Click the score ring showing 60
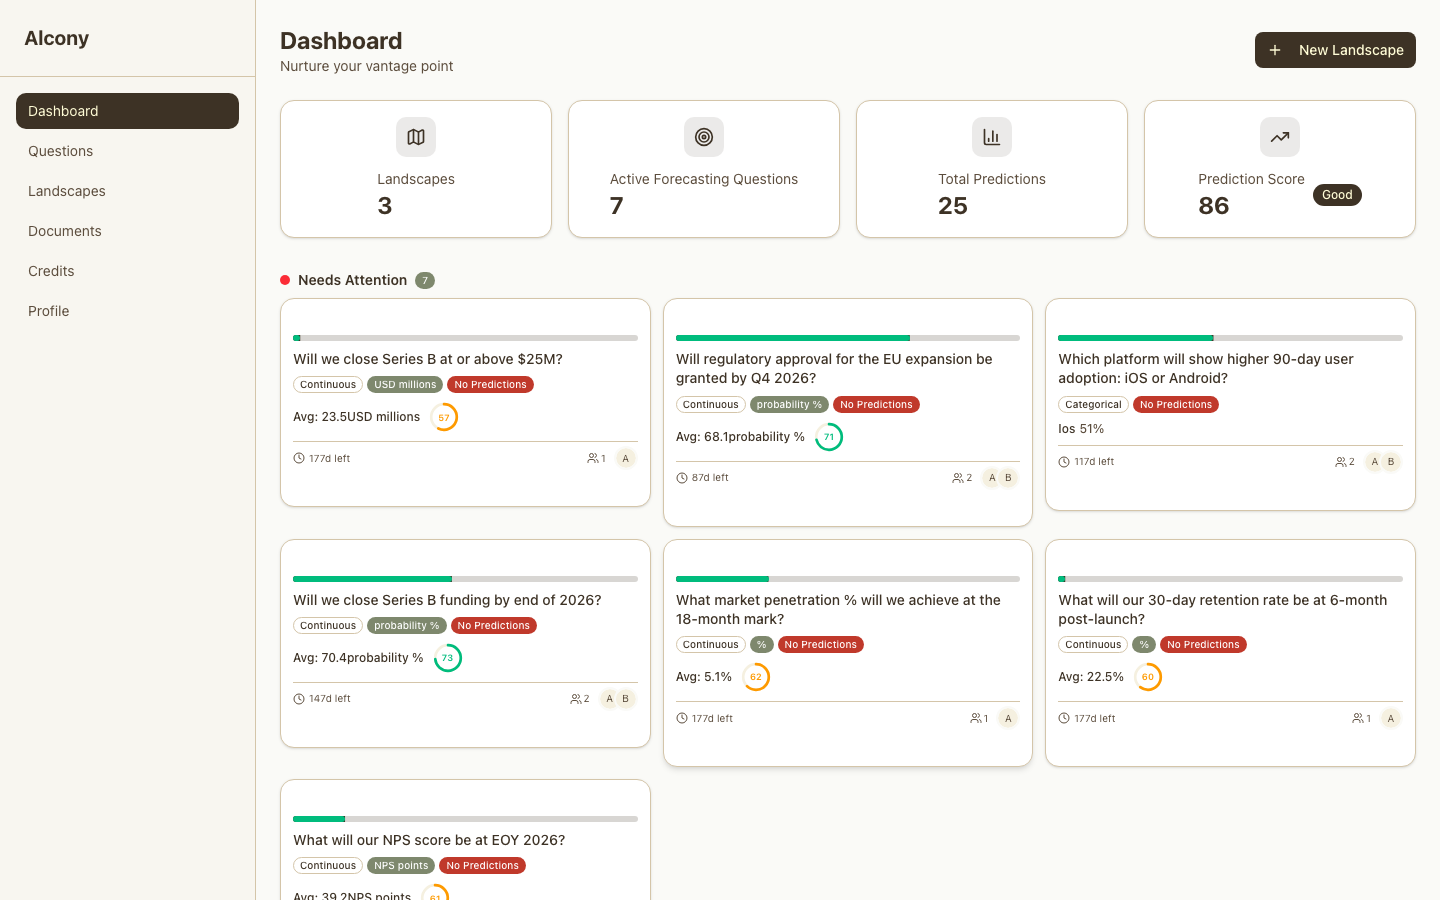1440x900 pixels. (x=1148, y=677)
